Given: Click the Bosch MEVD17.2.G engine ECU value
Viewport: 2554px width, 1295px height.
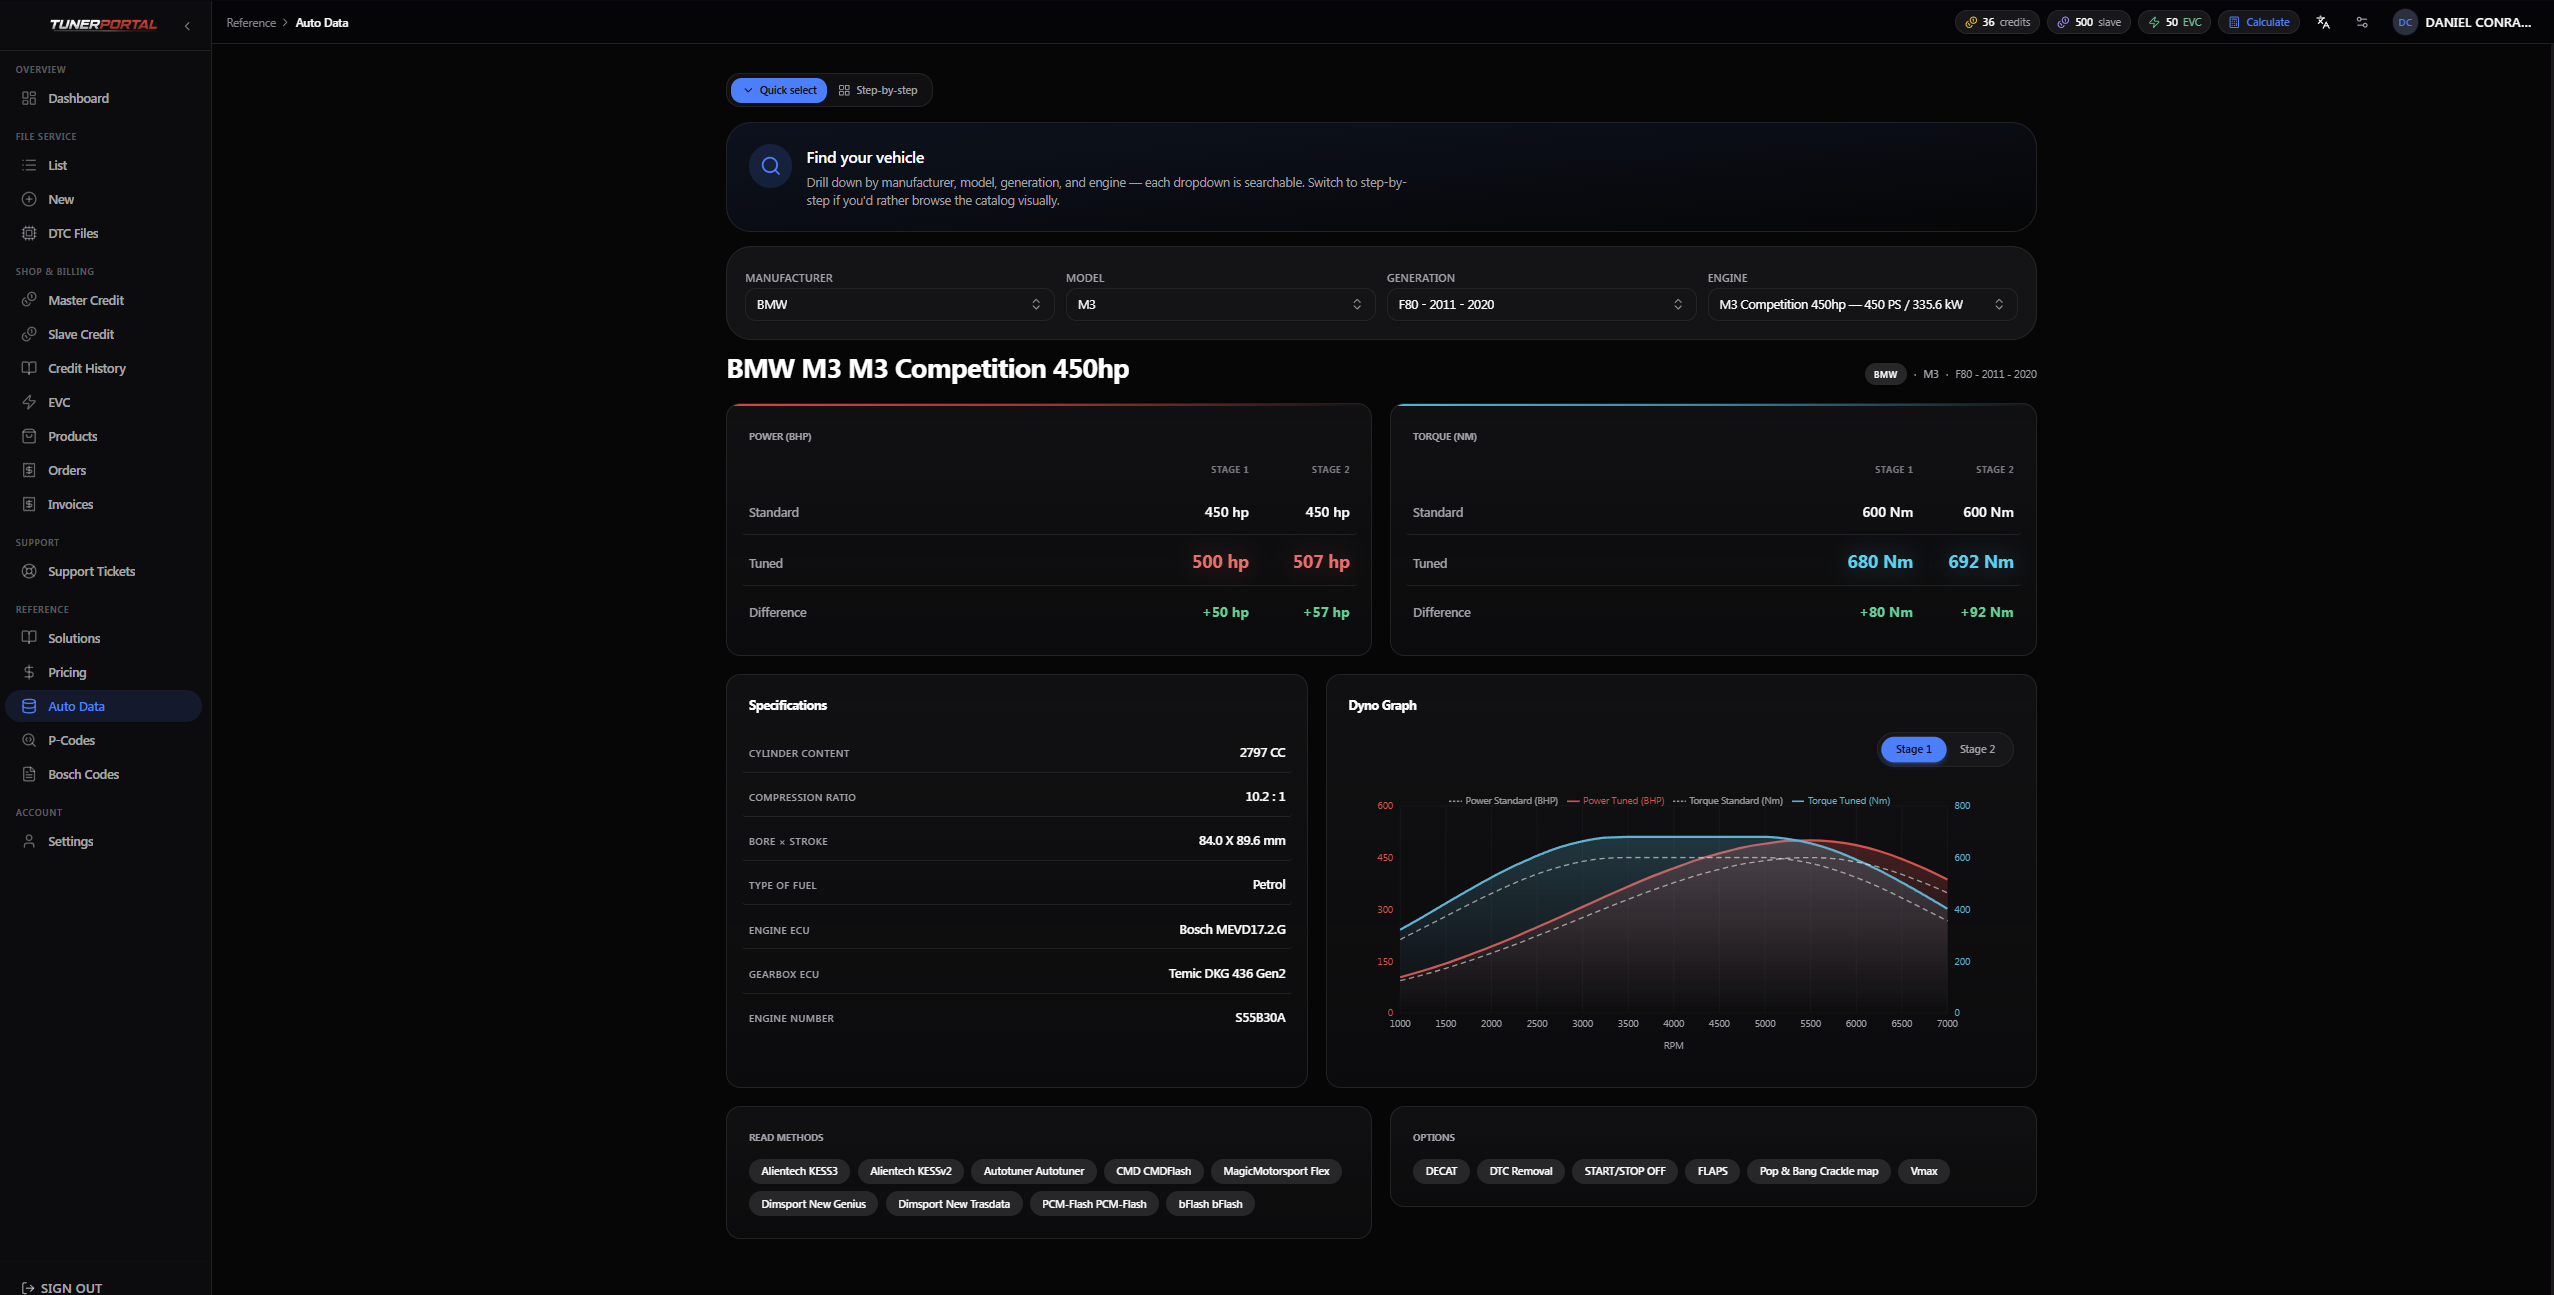Looking at the screenshot, I should (x=1232, y=930).
